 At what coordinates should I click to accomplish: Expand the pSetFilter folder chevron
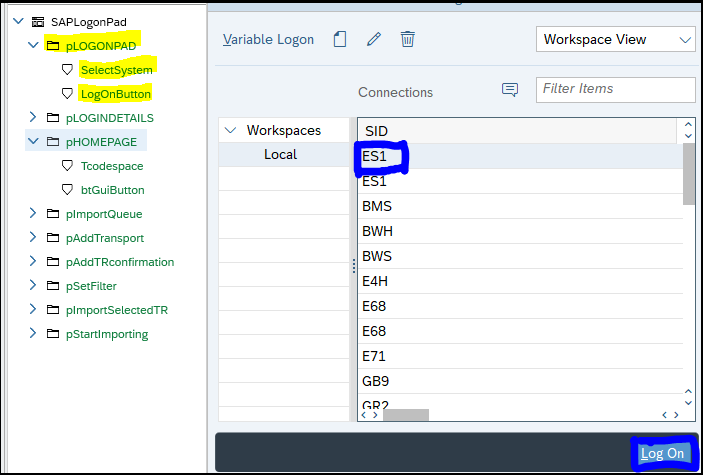[x=33, y=285]
